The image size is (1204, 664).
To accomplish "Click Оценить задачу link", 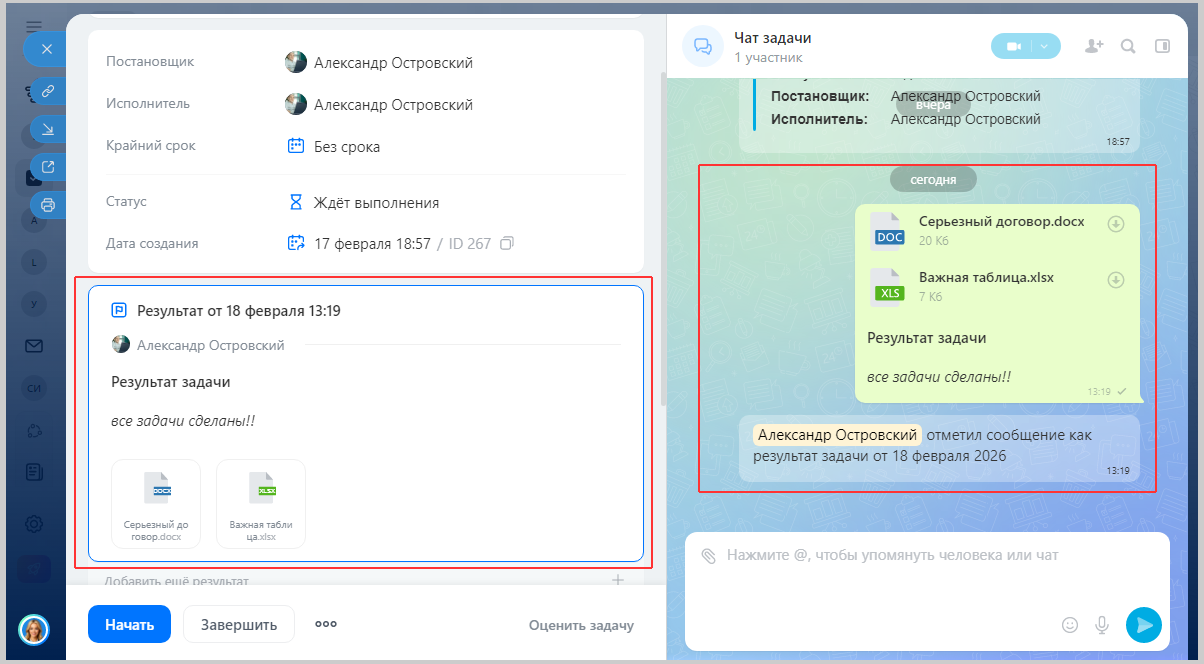I will [x=581, y=625].
